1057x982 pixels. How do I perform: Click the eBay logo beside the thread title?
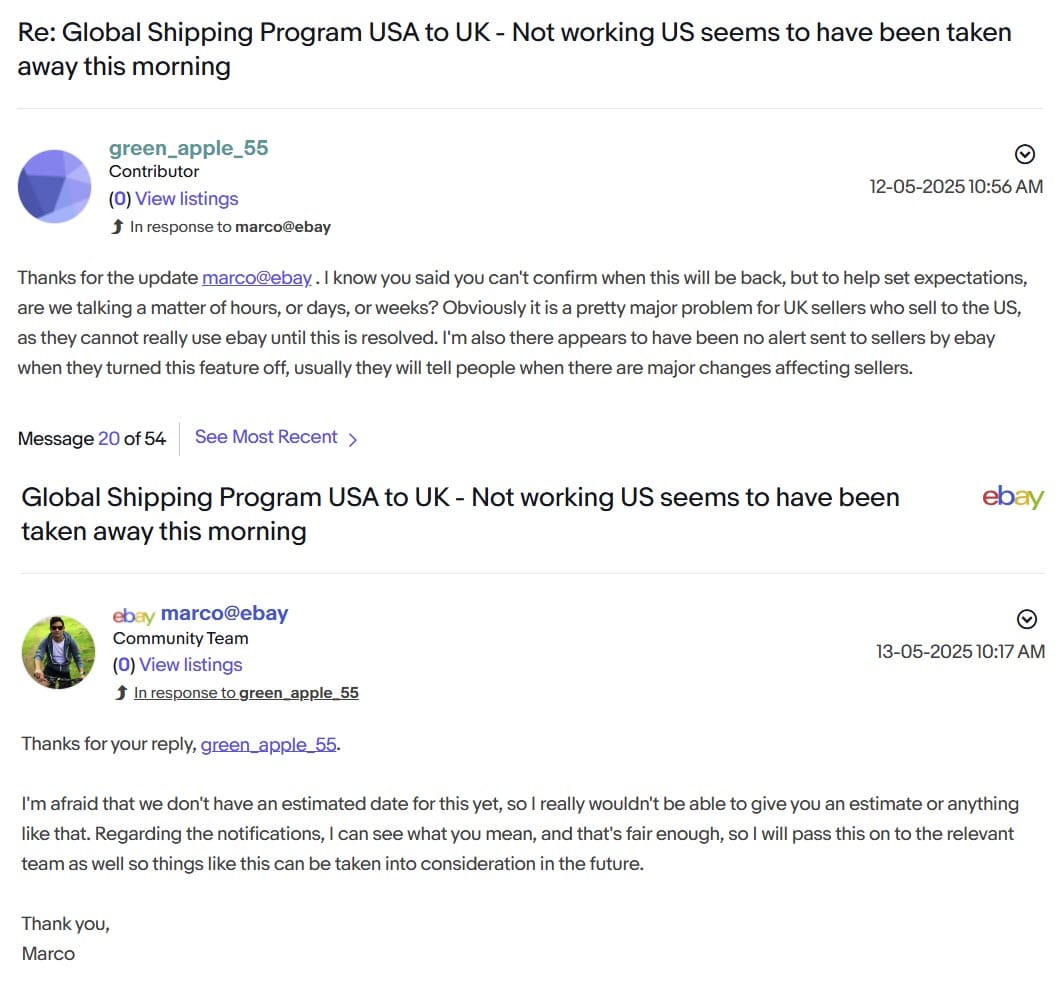pyautogui.click(x=1012, y=498)
